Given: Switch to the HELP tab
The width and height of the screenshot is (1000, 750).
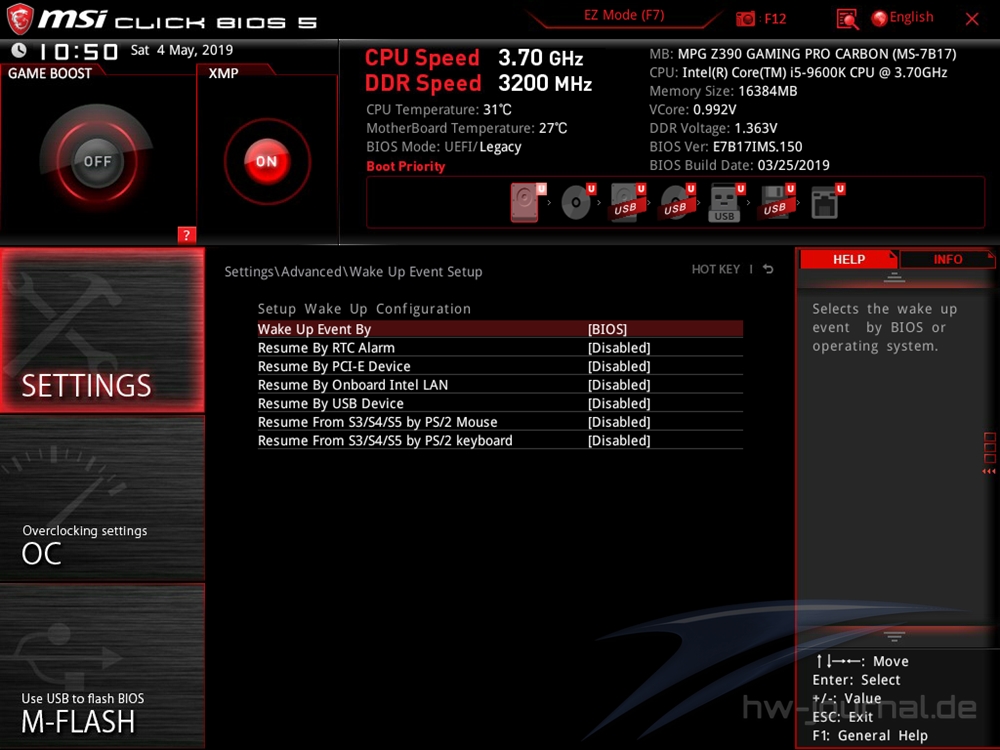Looking at the screenshot, I should click(x=848, y=260).
